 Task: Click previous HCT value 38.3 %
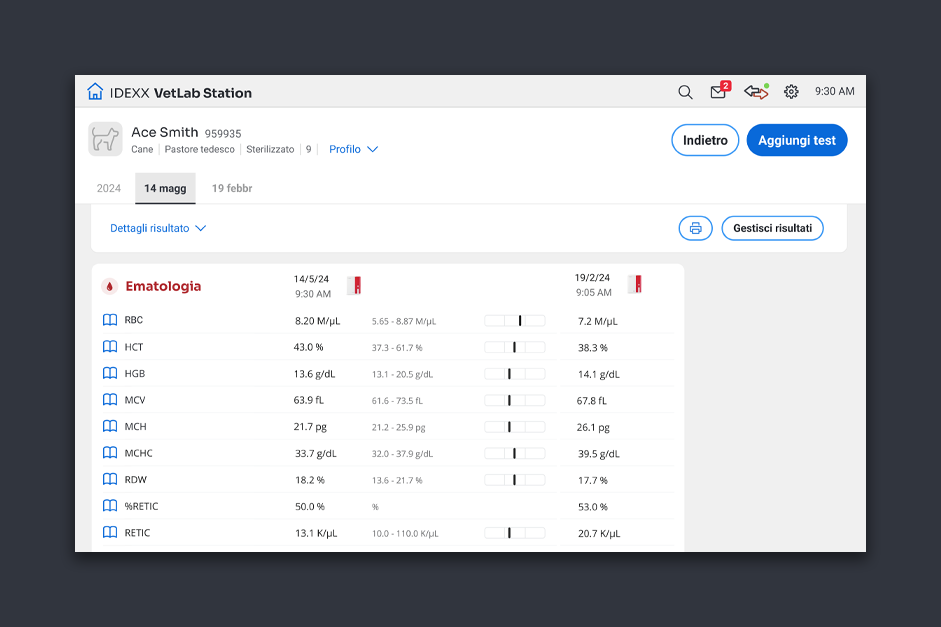[593, 348]
